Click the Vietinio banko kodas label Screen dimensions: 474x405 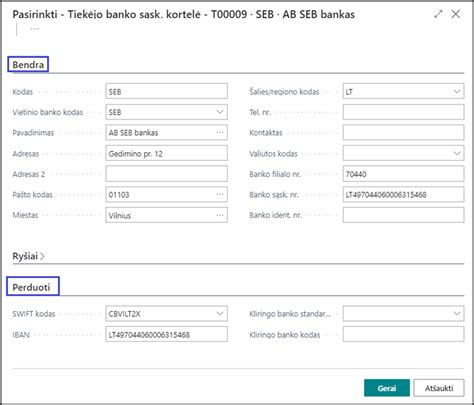tap(48, 112)
